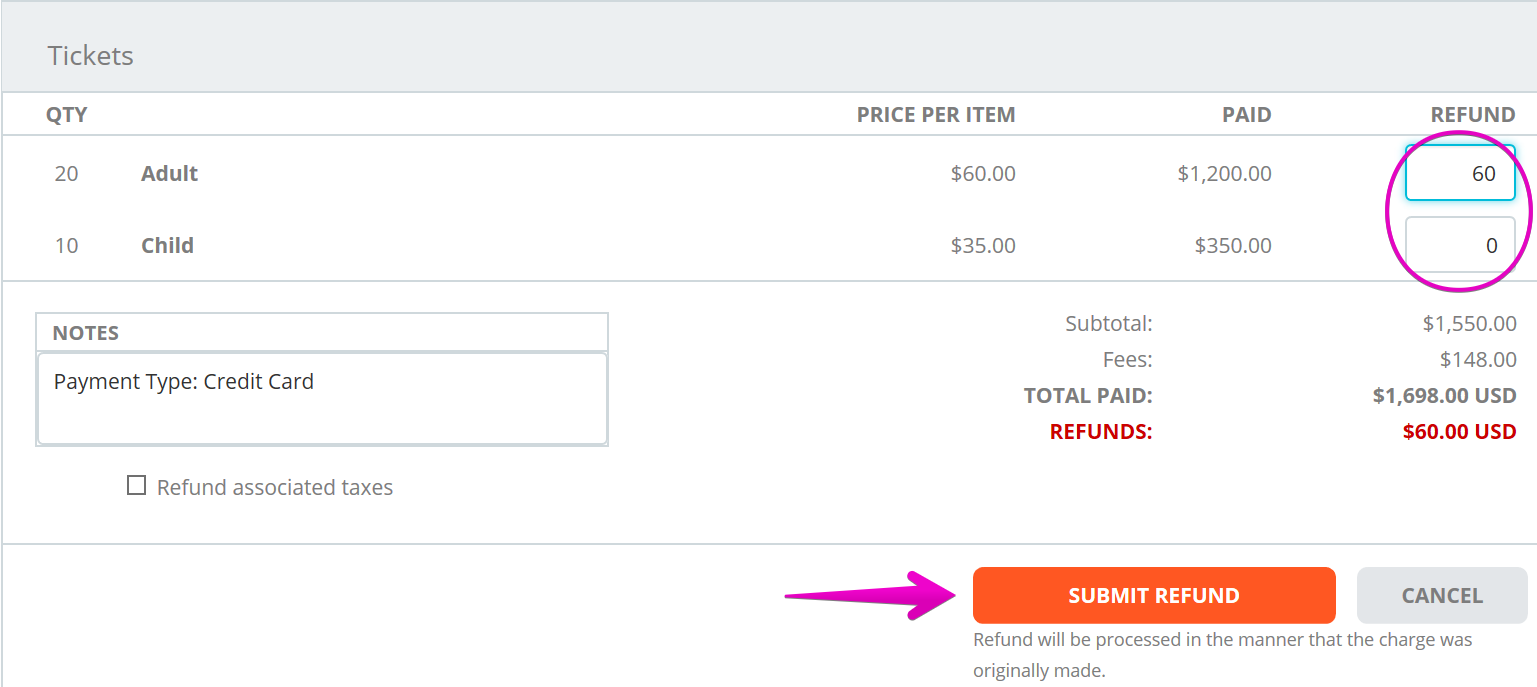Click the Cancel button
1537x687 pixels.
pos(1441,595)
